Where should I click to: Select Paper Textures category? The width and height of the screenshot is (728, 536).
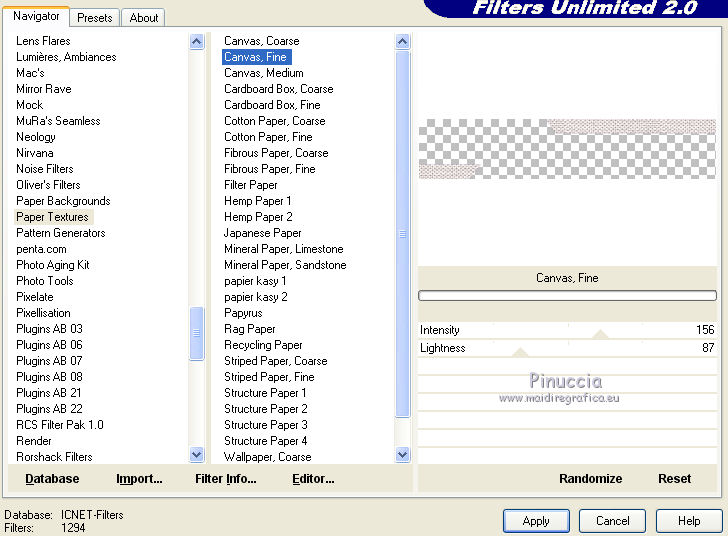click(52, 217)
